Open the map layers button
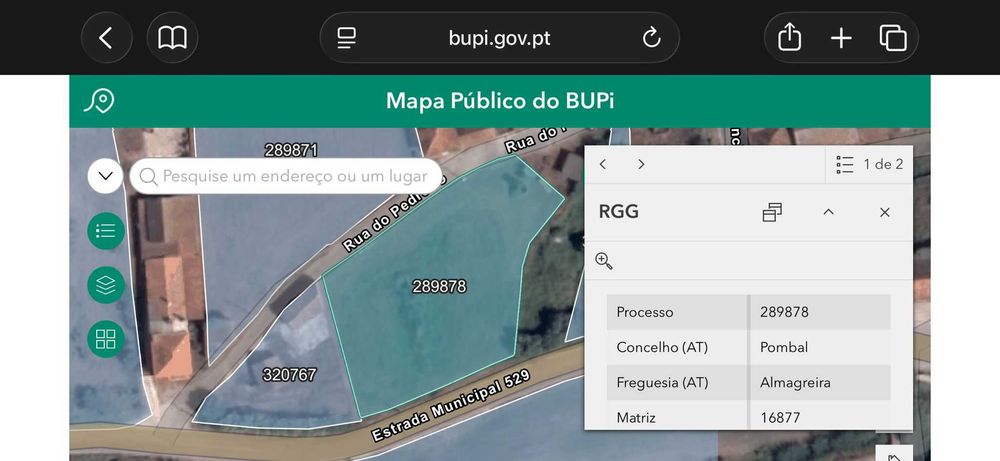This screenshot has width=1000, height=461. click(x=106, y=285)
